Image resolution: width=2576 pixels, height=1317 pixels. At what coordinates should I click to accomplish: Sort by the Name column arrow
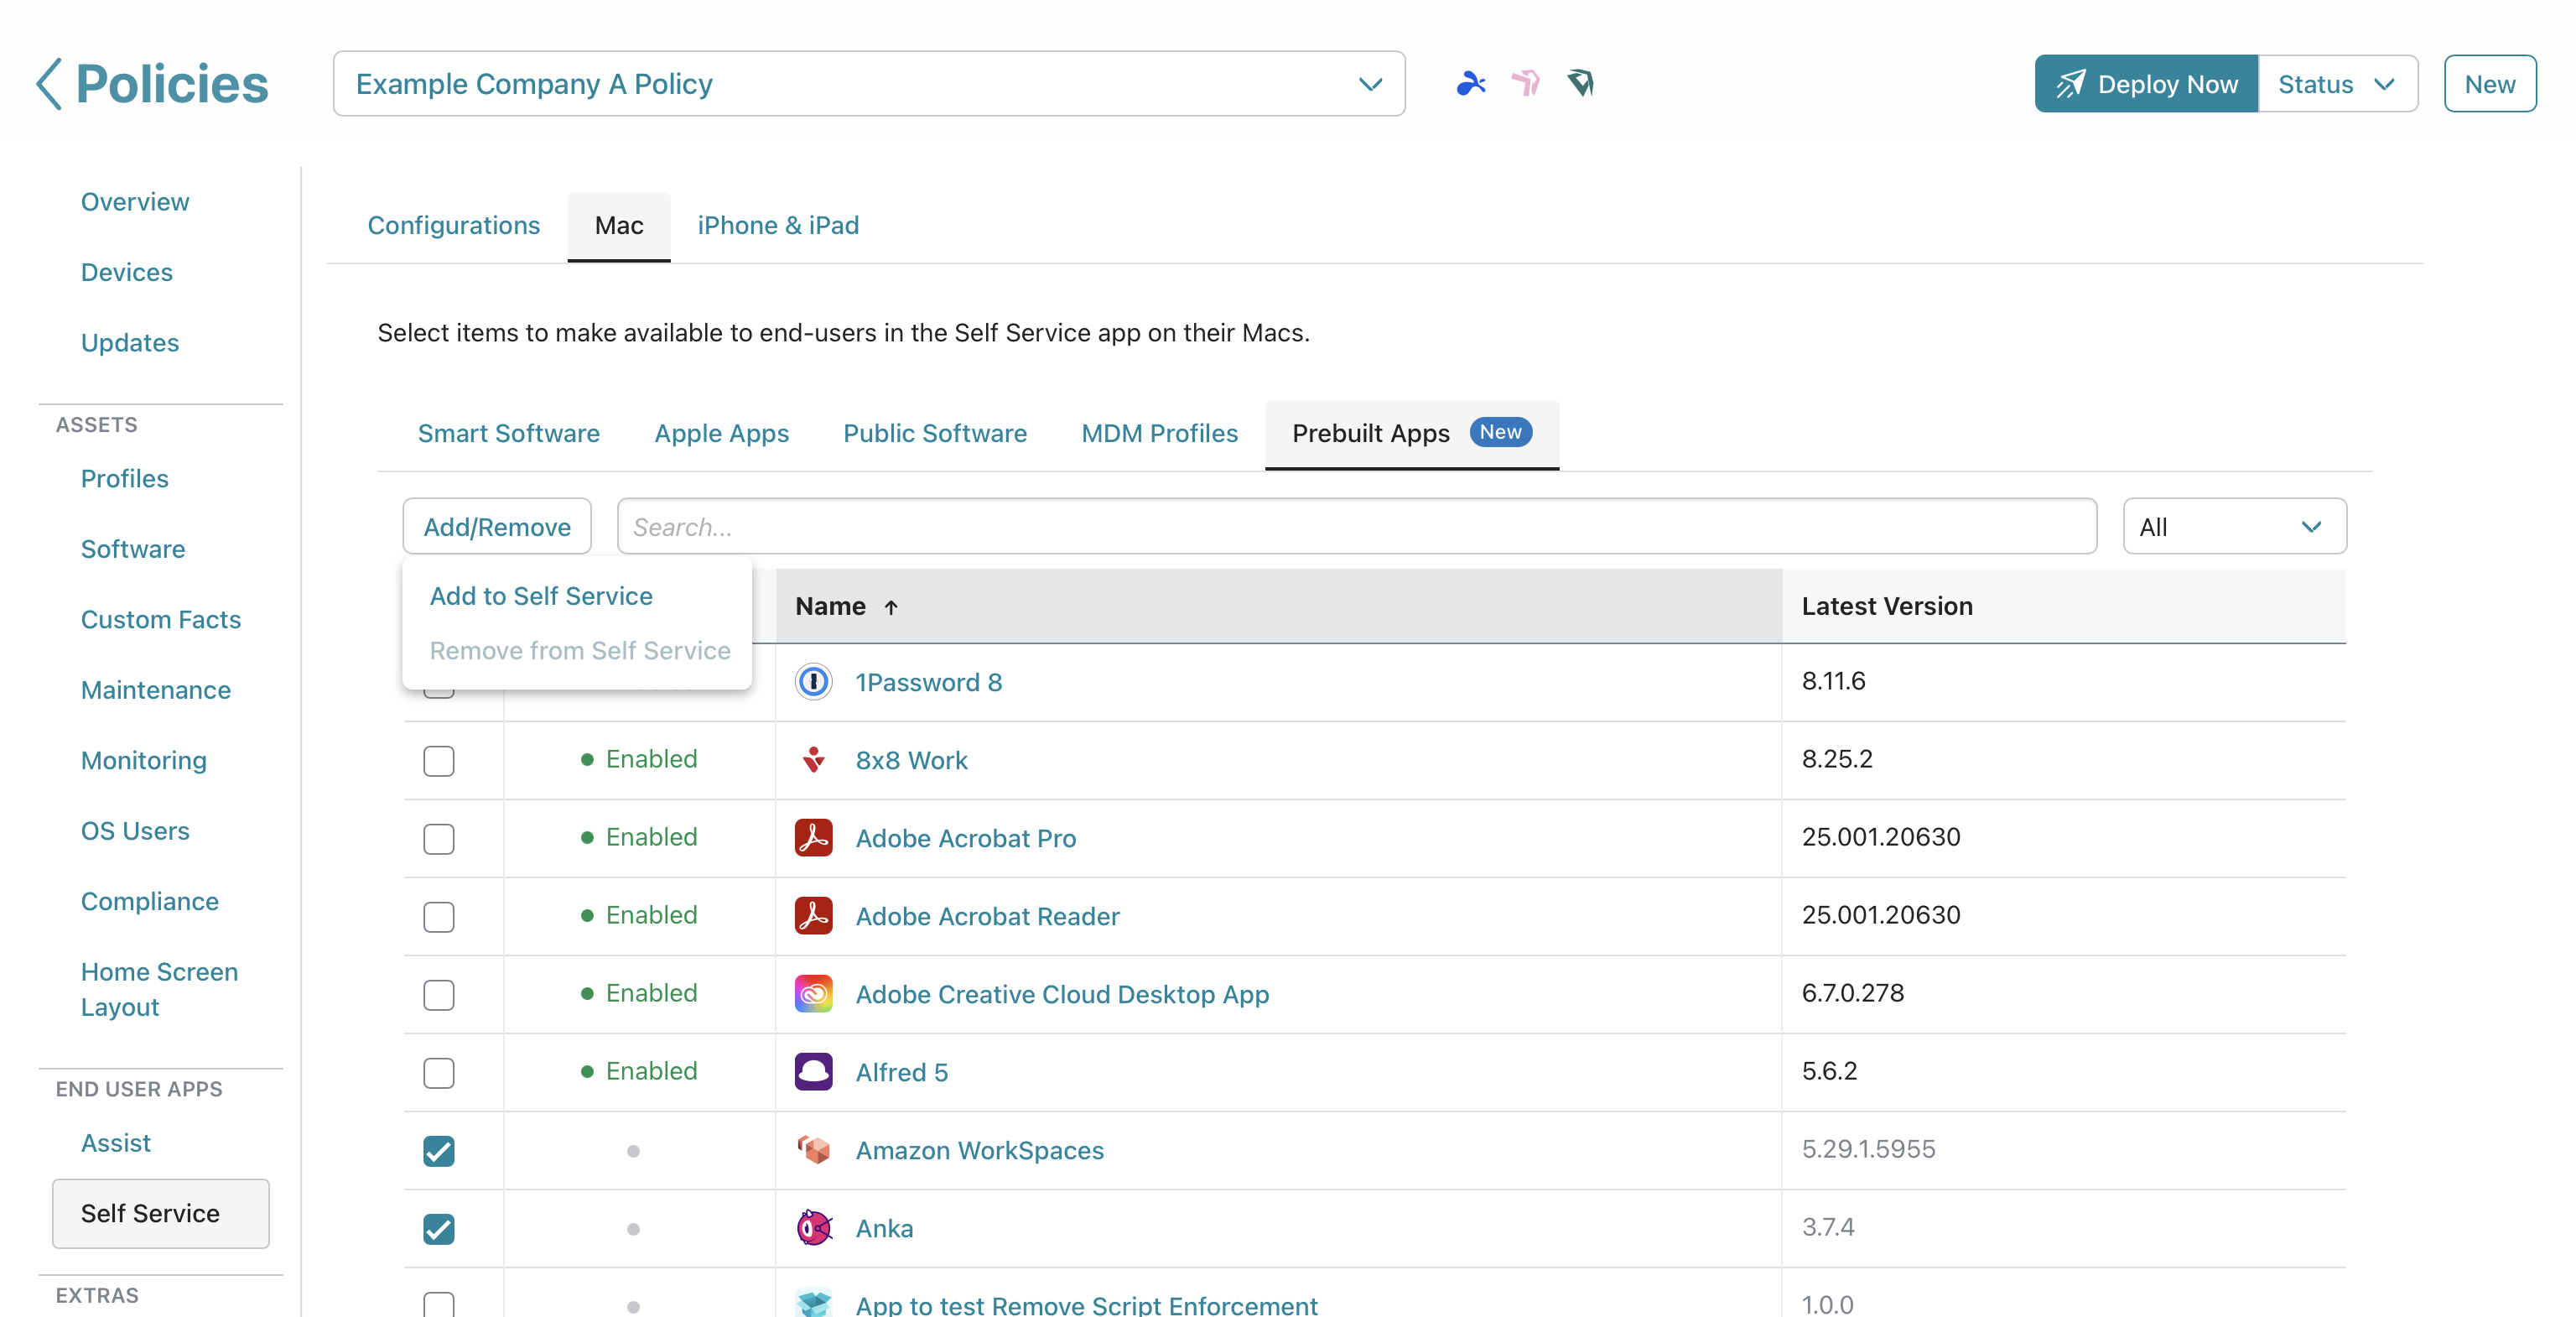(x=891, y=607)
